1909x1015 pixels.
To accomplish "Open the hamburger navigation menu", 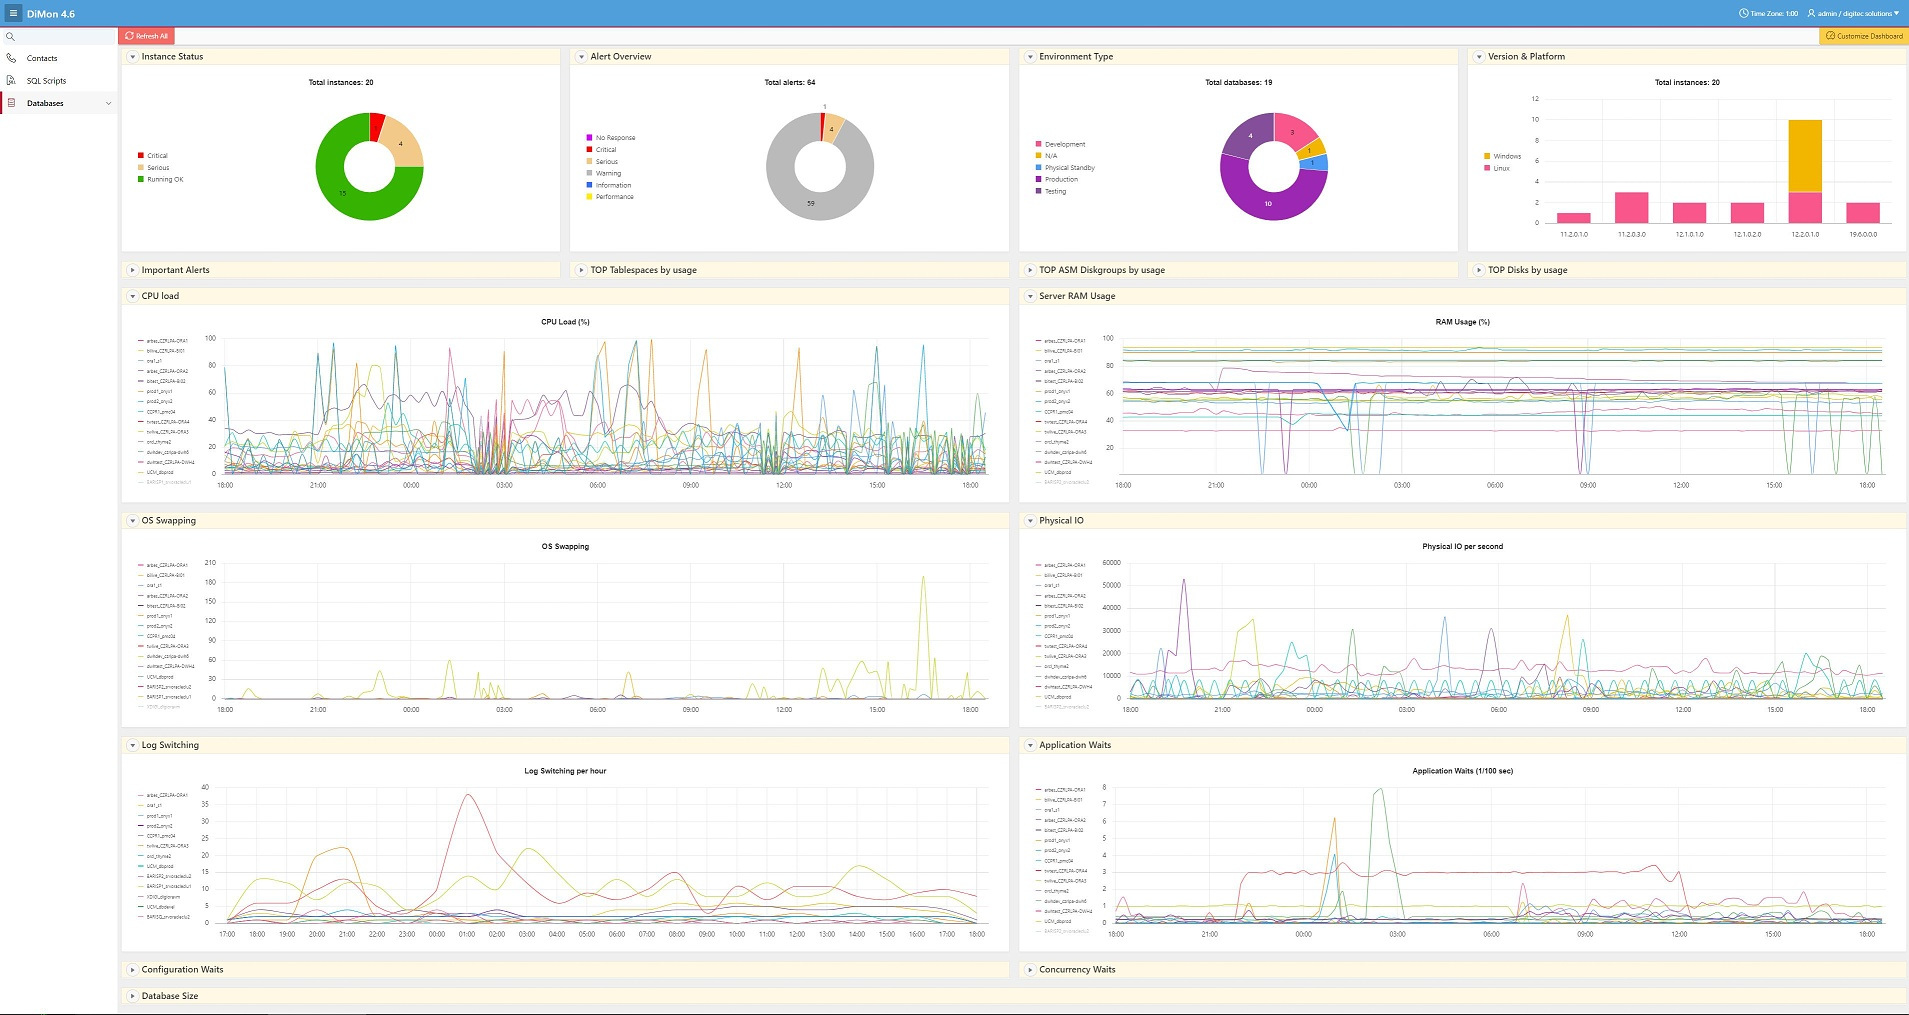I will [x=13, y=14].
